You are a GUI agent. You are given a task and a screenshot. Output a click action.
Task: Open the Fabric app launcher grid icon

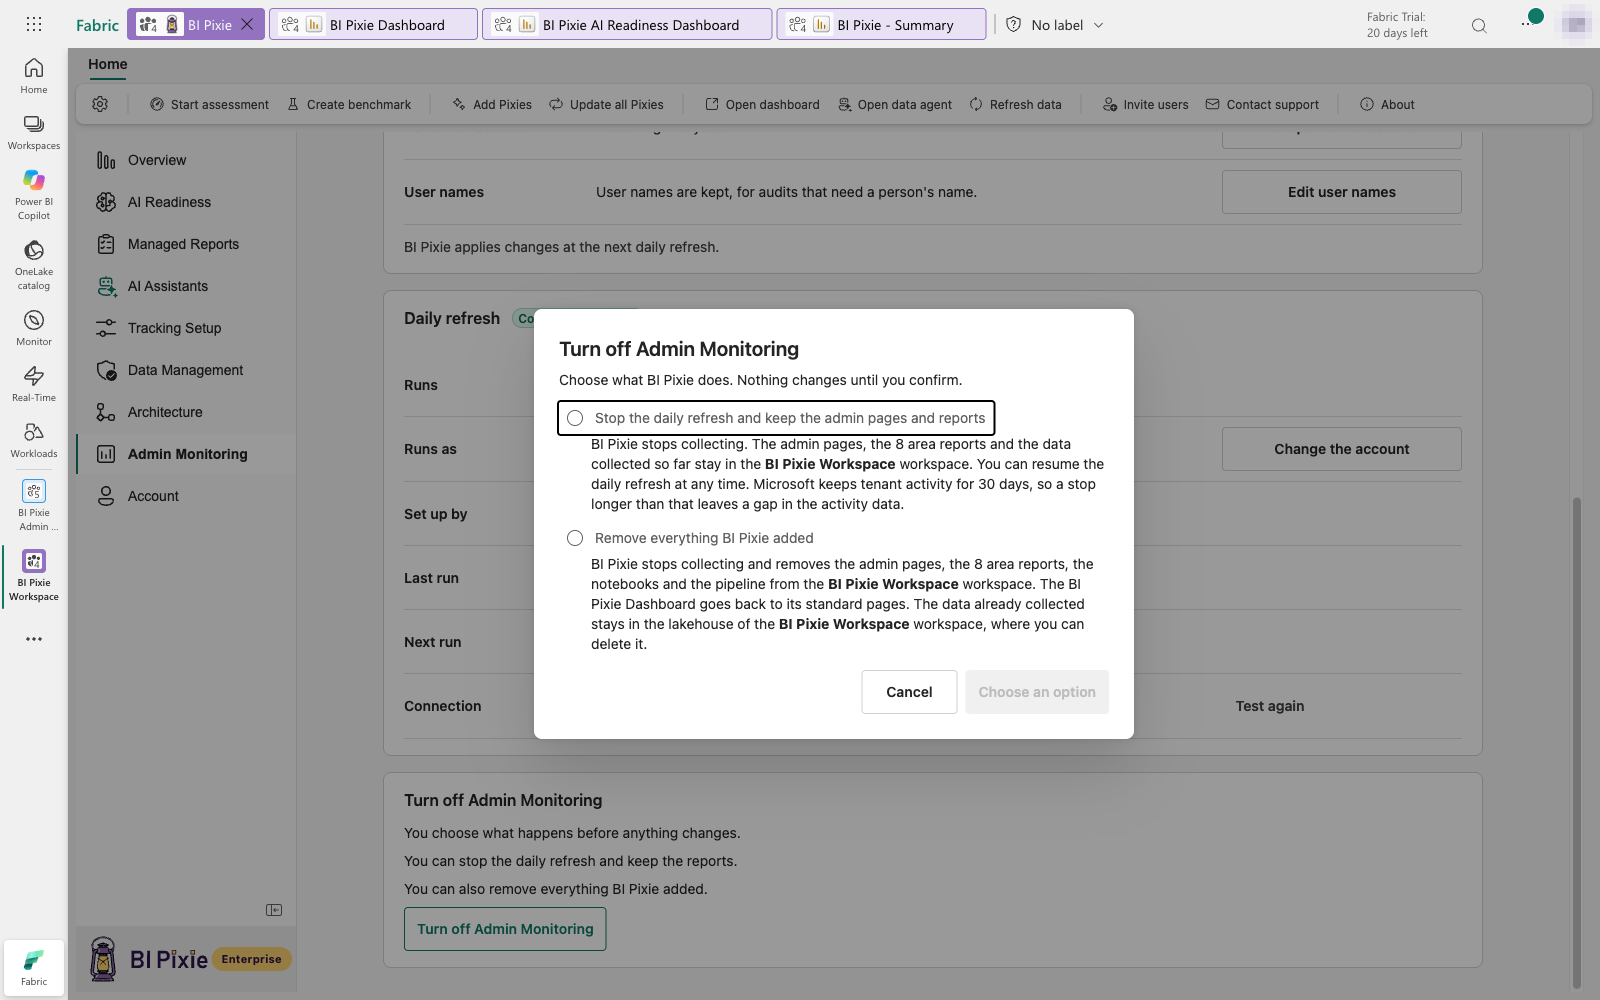click(x=34, y=24)
